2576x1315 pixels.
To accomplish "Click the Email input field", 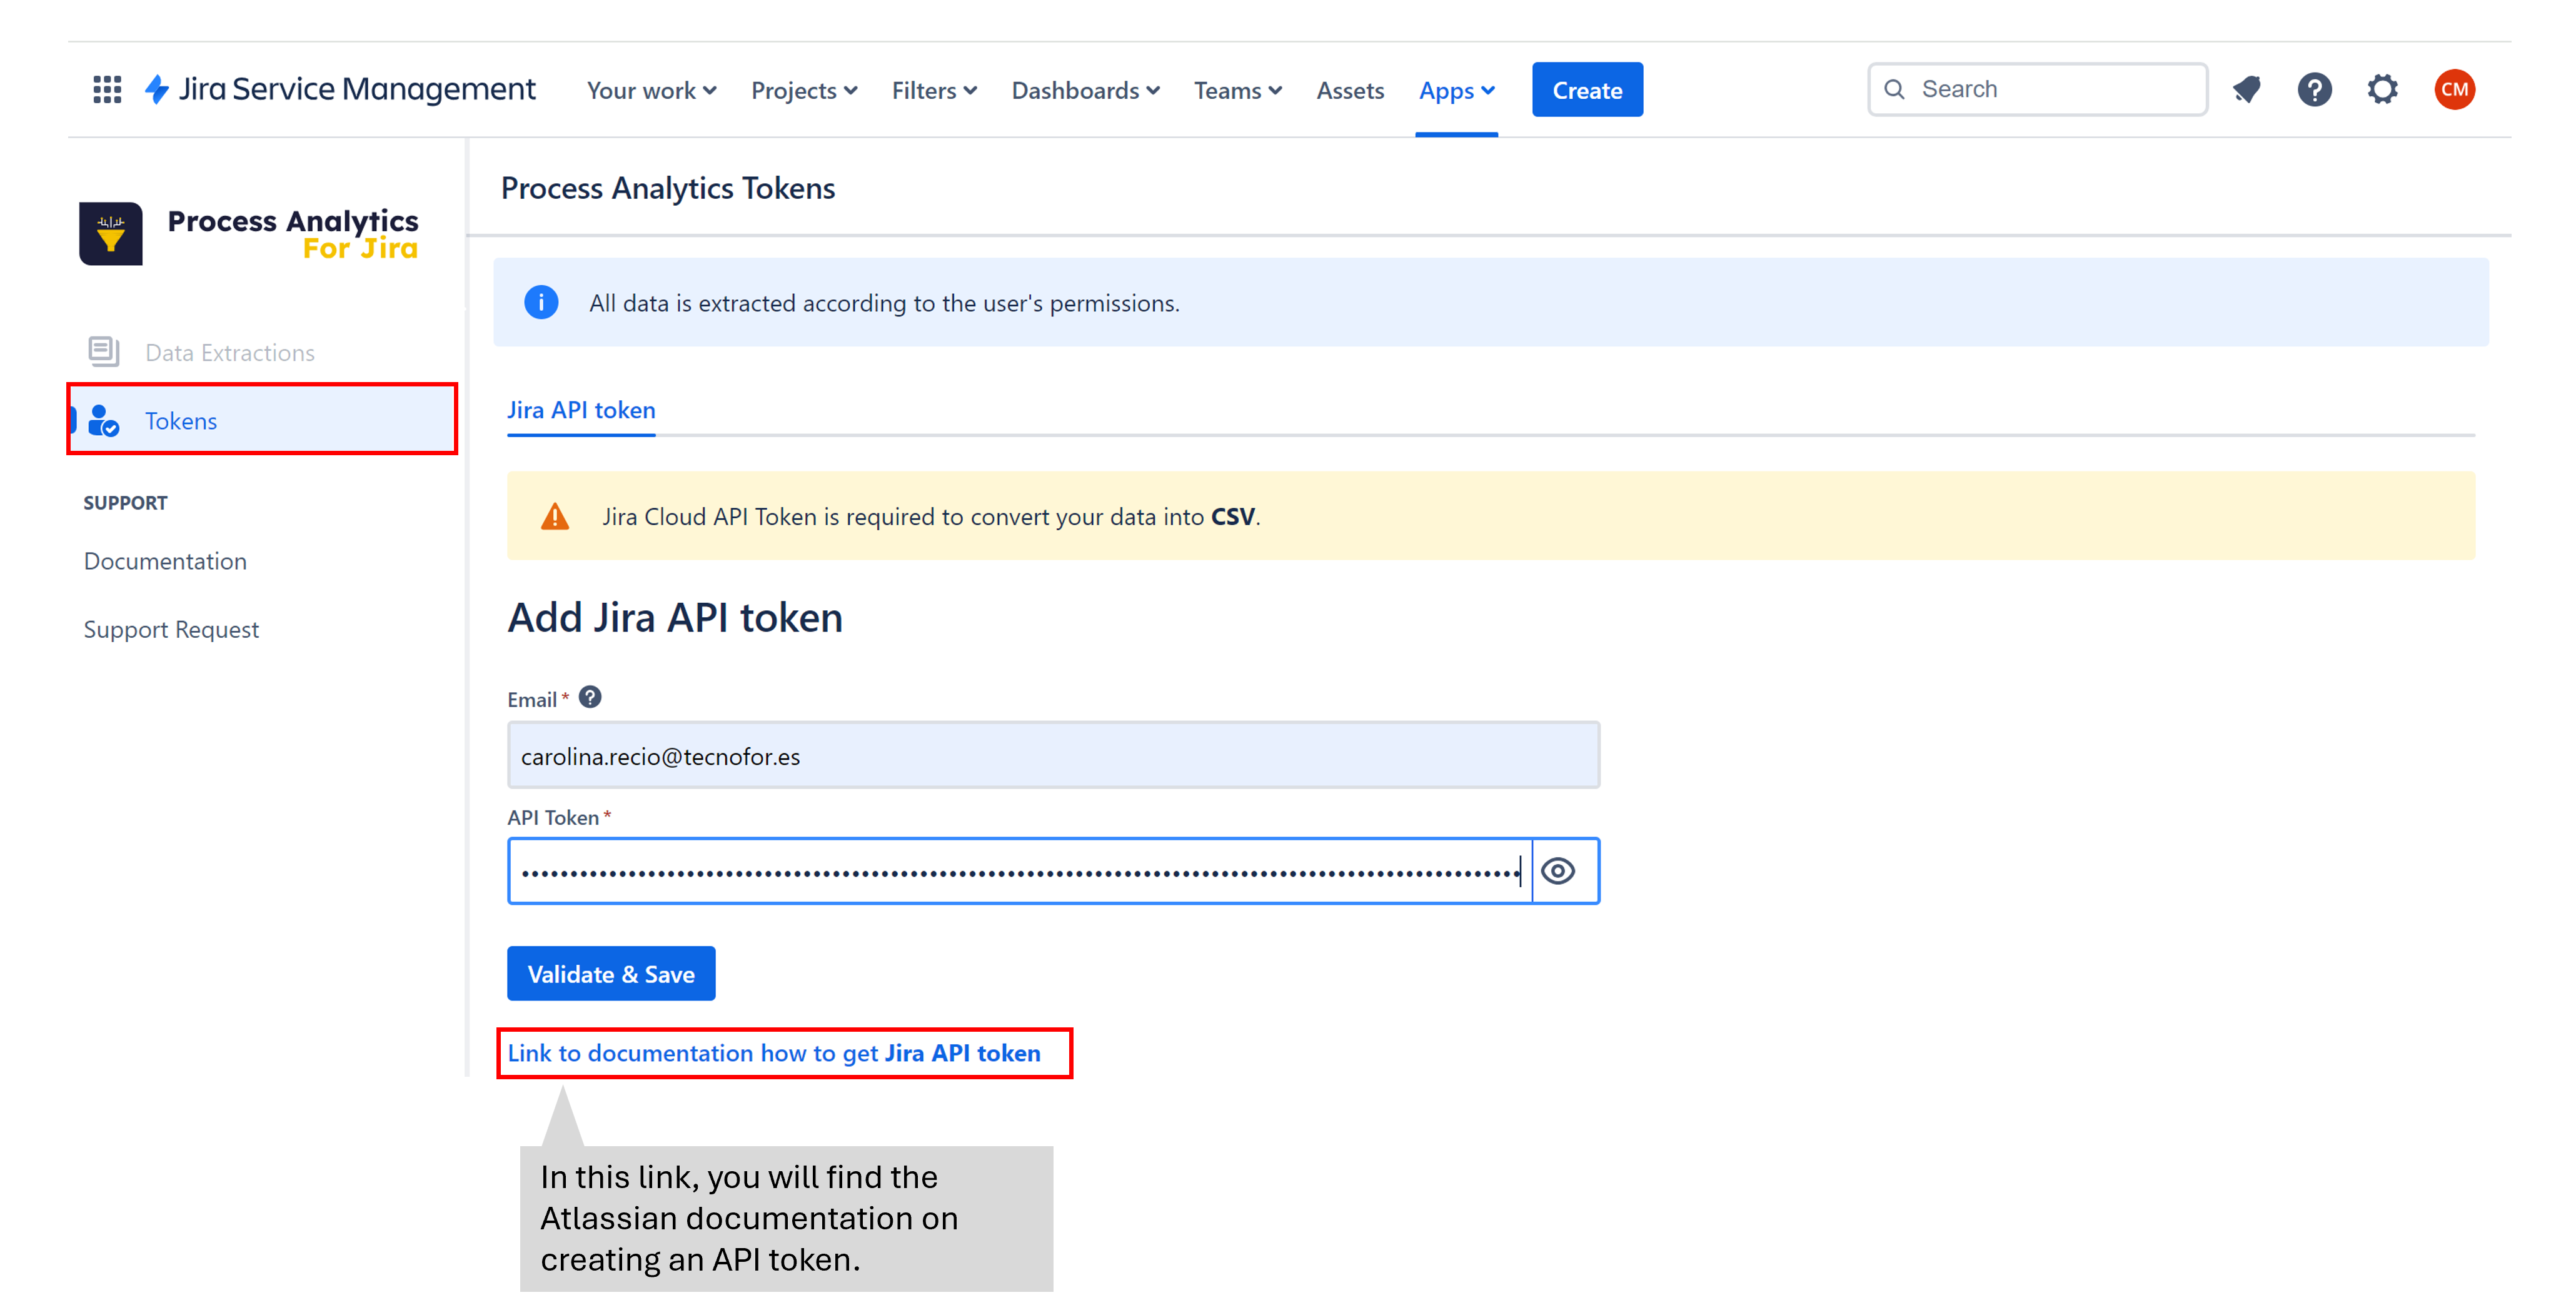I will (x=1053, y=755).
